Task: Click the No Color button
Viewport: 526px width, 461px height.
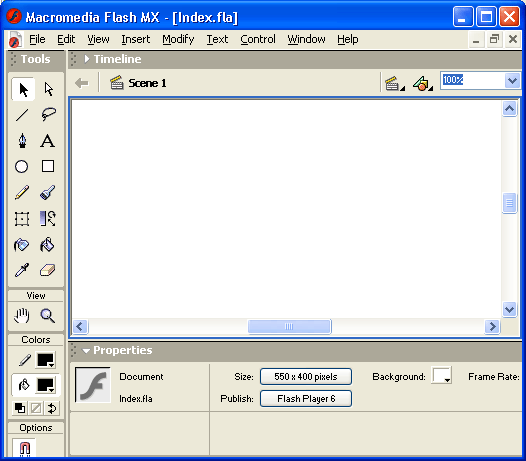Action: (36, 408)
